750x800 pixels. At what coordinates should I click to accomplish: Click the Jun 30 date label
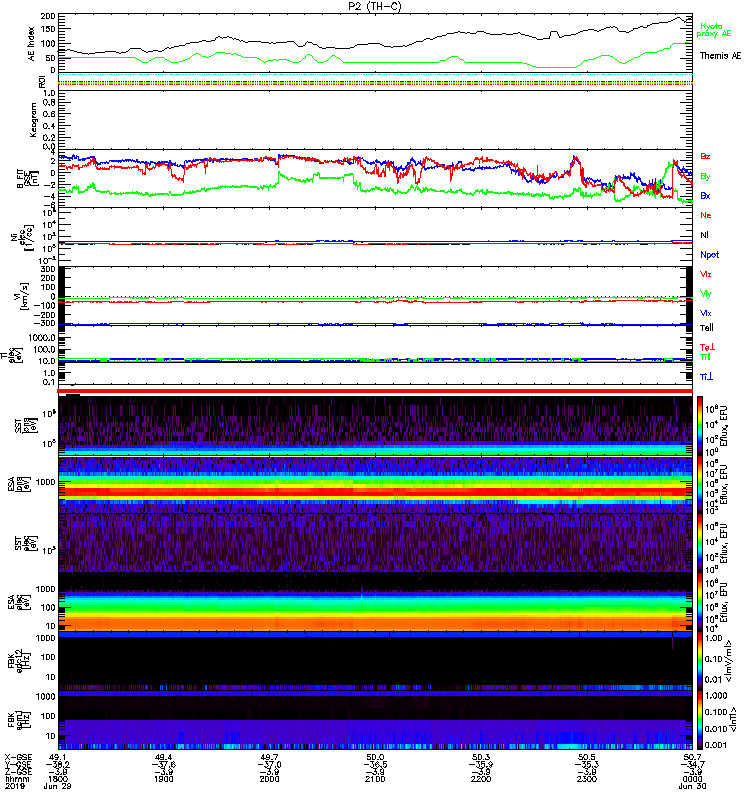click(x=692, y=786)
